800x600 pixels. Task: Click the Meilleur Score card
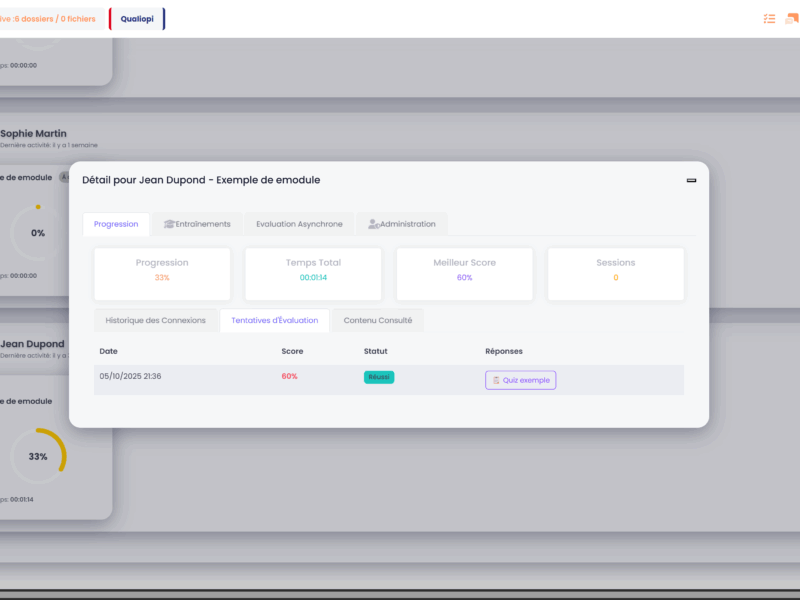[464, 273]
